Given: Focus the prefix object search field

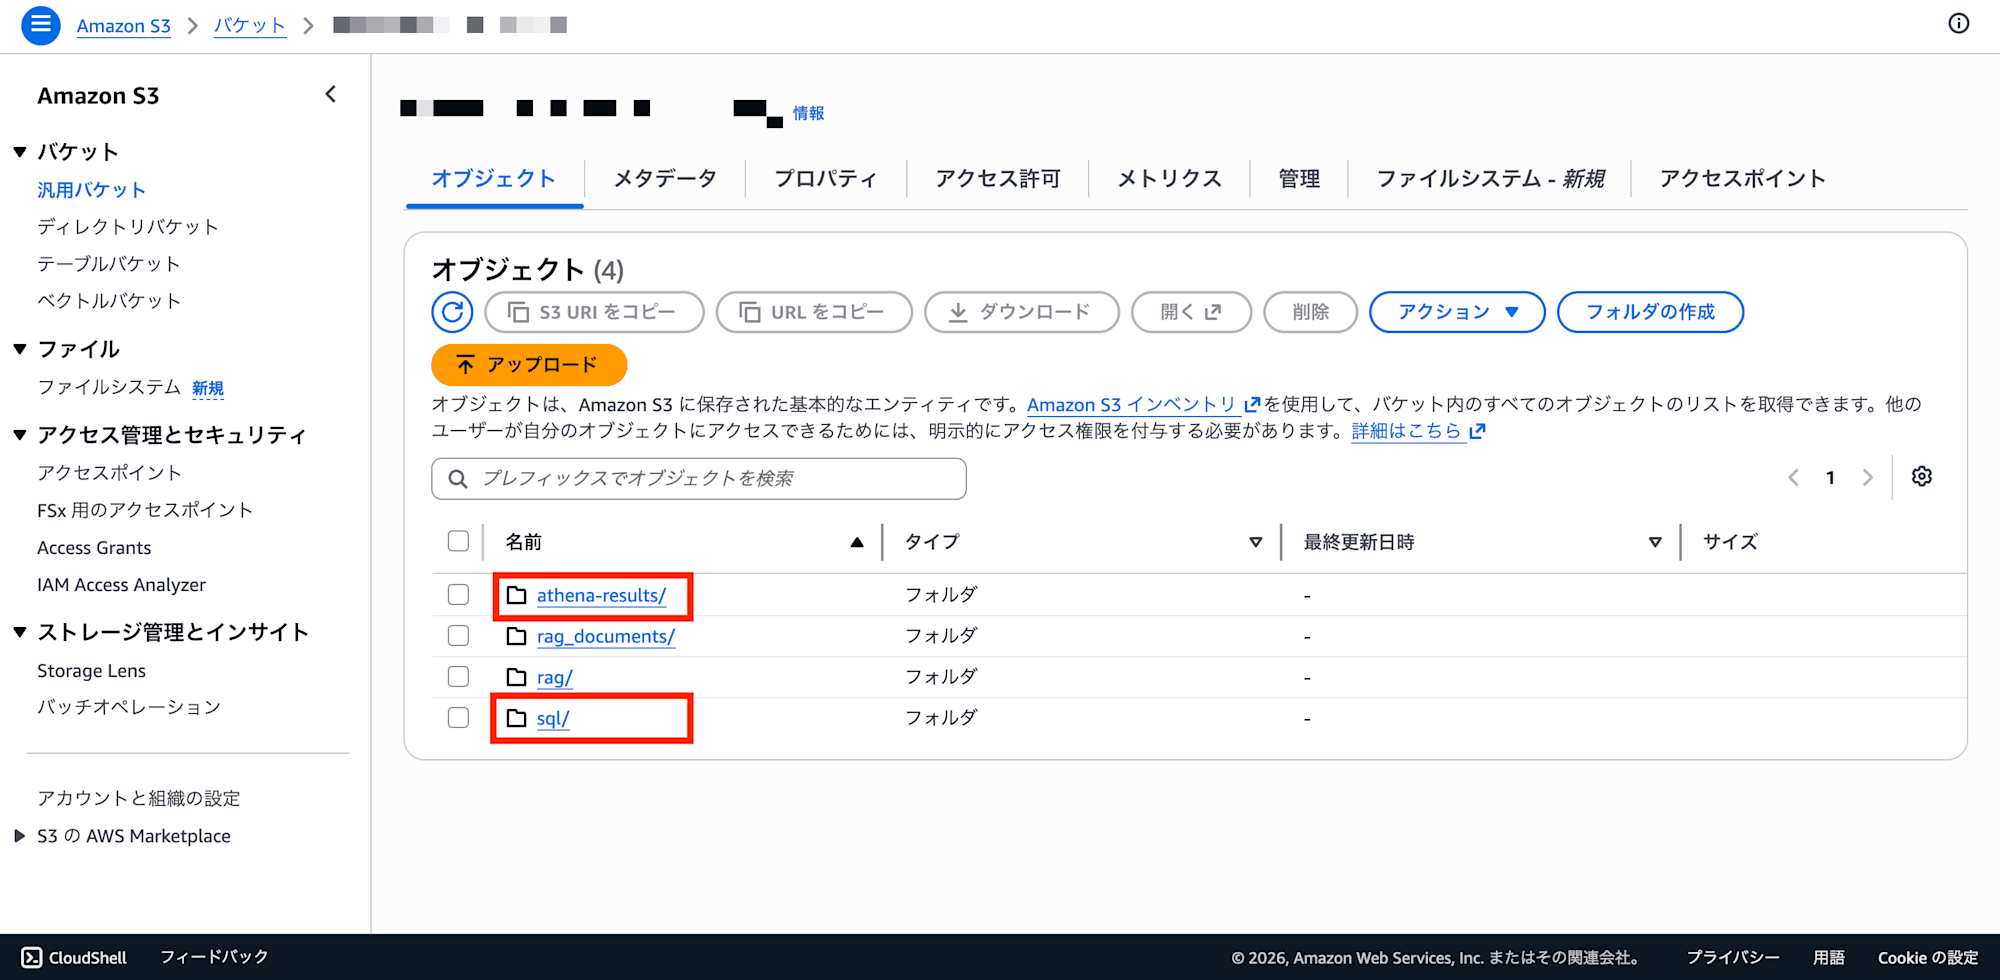Looking at the screenshot, I should point(699,479).
